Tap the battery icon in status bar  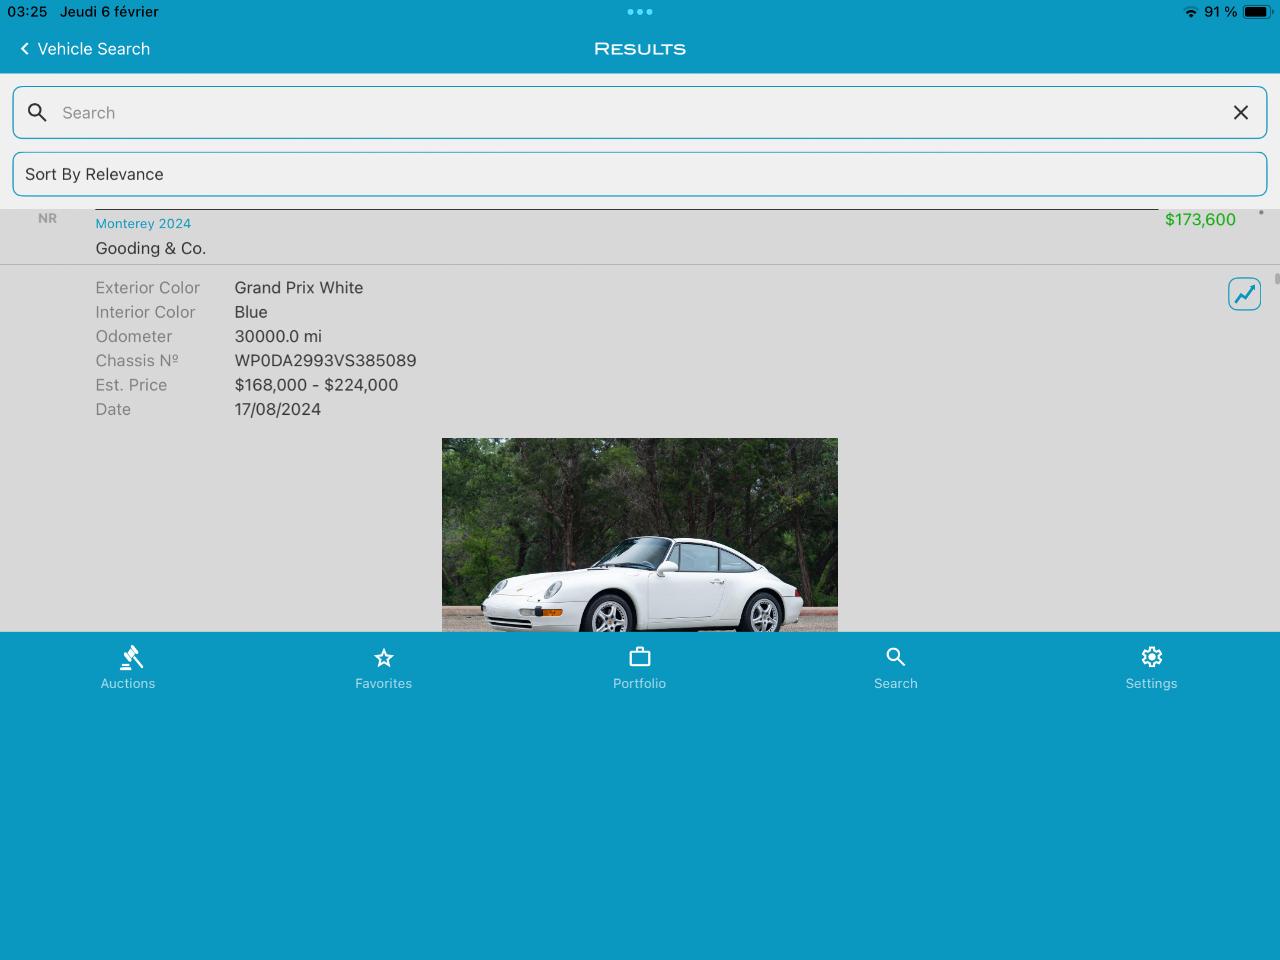(1256, 12)
